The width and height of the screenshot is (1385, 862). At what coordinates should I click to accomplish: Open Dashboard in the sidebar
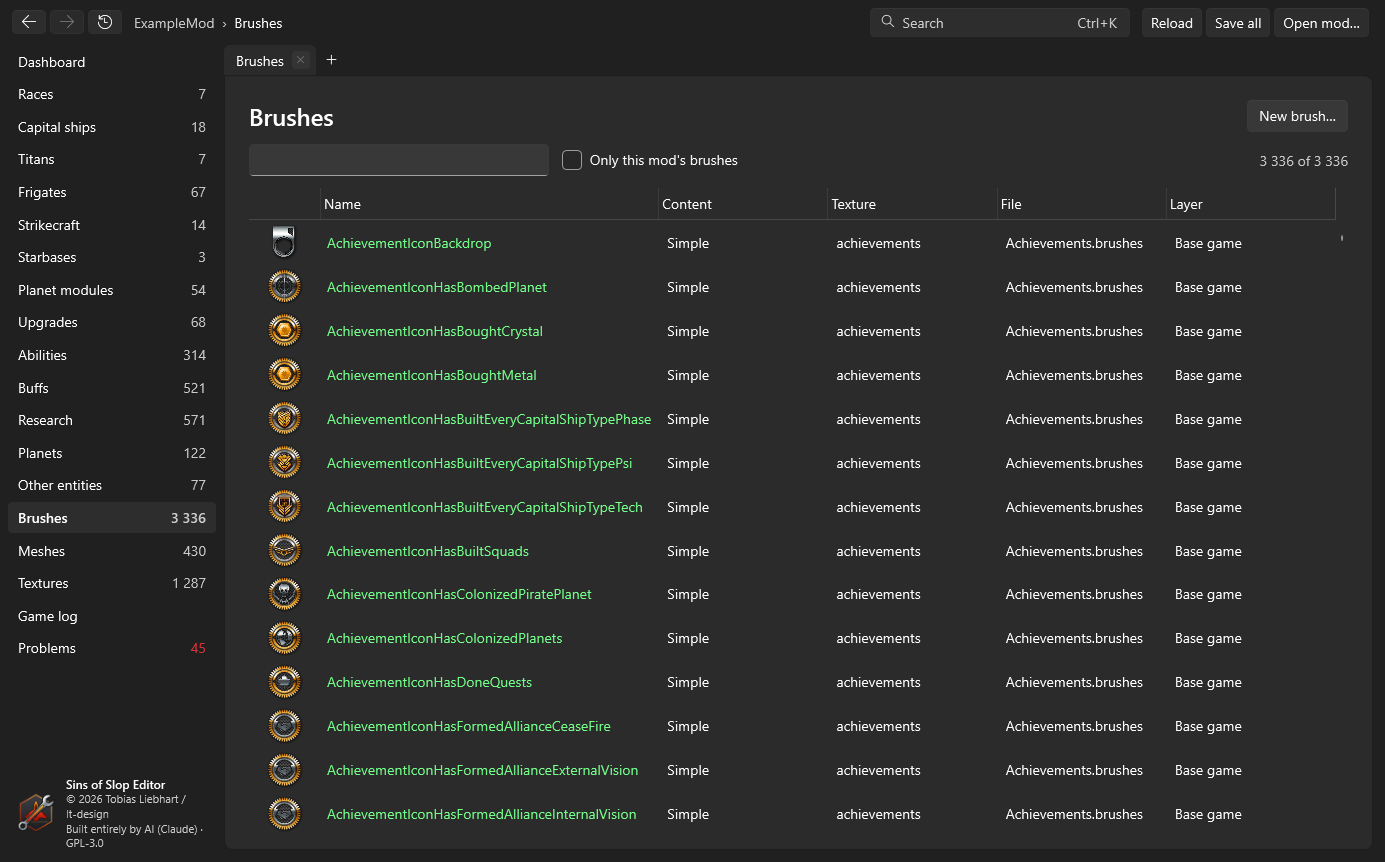tap(111, 62)
